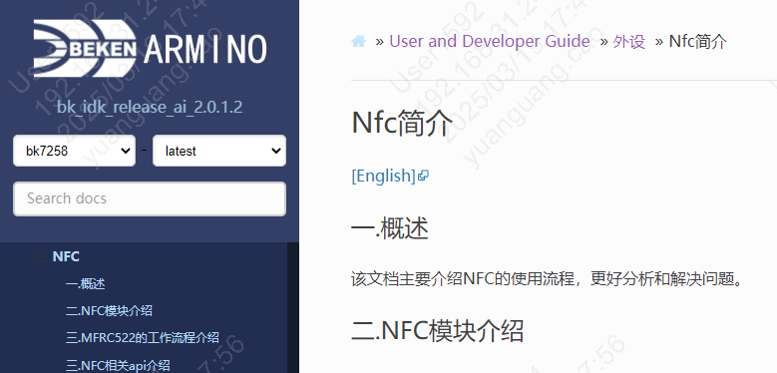Click the home icon in the breadcrumb
Image resolution: width=777 pixels, height=373 pixels.
click(x=359, y=42)
